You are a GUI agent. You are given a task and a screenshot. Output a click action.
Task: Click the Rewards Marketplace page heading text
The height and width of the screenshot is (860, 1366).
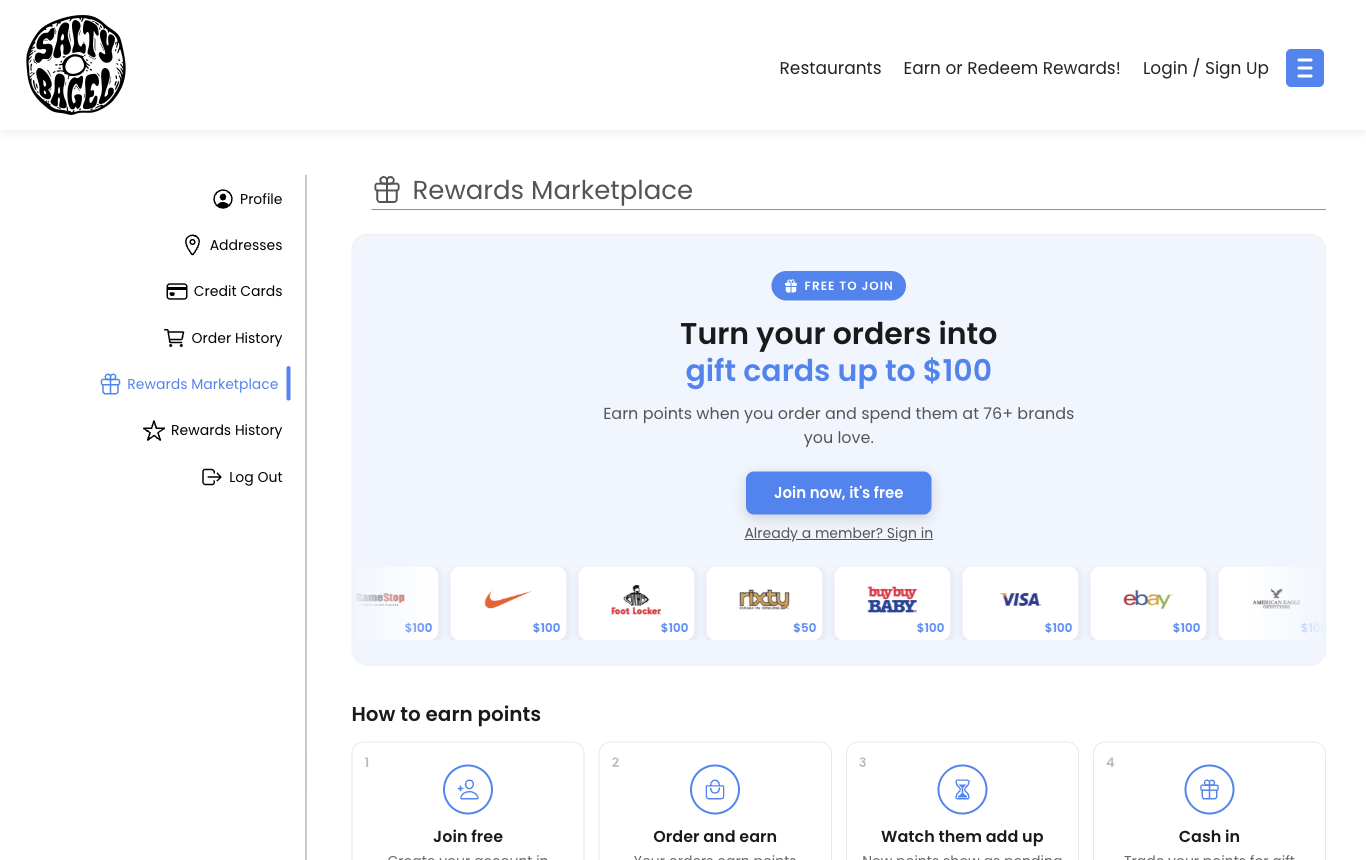click(x=553, y=190)
